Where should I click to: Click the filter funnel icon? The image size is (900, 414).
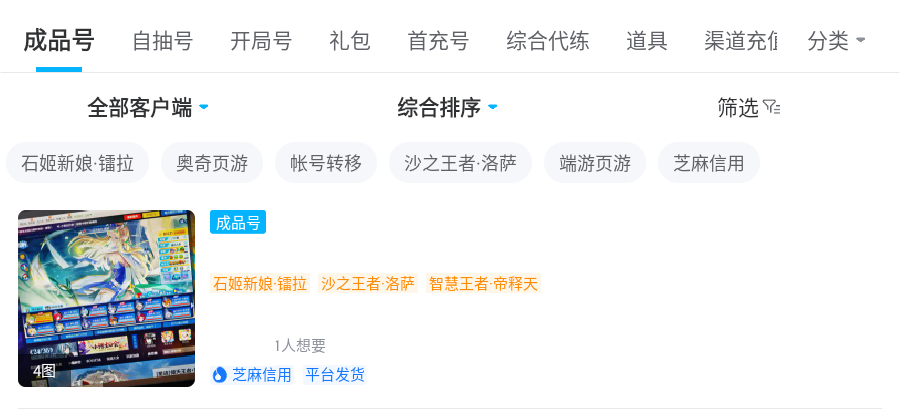[x=771, y=107]
